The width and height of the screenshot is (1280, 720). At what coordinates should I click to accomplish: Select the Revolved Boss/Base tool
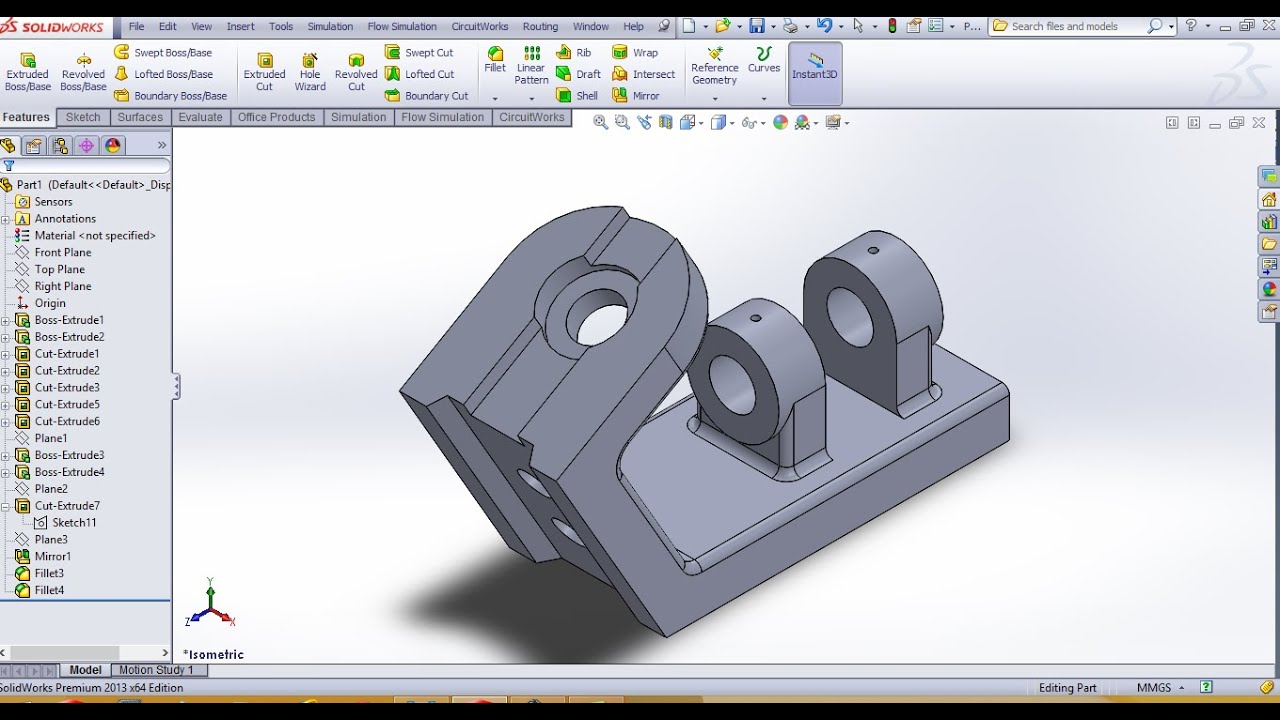pyautogui.click(x=83, y=72)
